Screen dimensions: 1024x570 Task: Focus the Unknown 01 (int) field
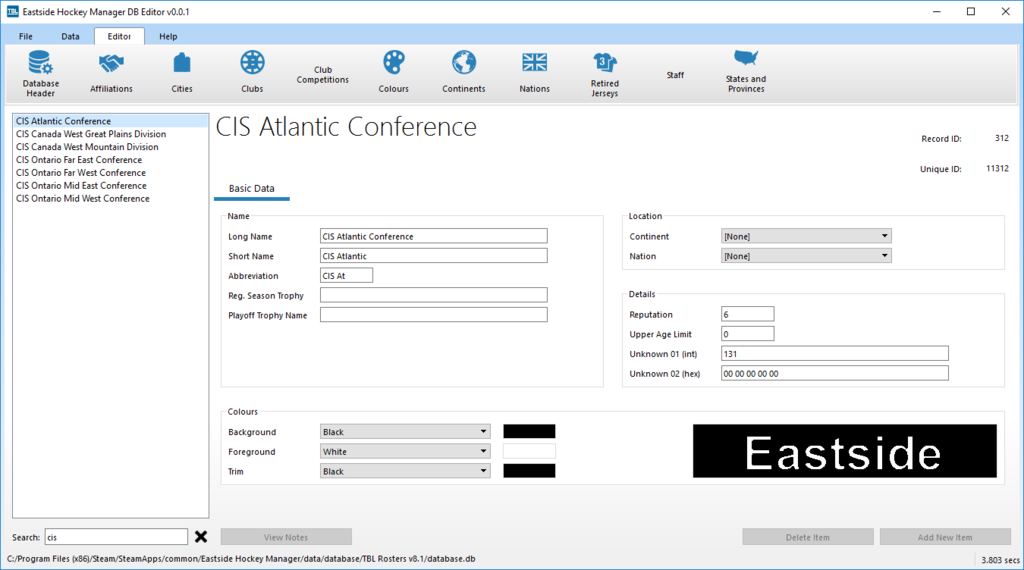(x=835, y=353)
